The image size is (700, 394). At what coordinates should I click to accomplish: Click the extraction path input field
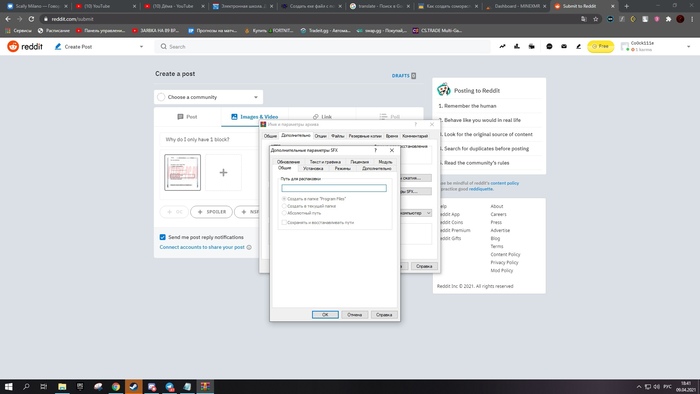(334, 188)
